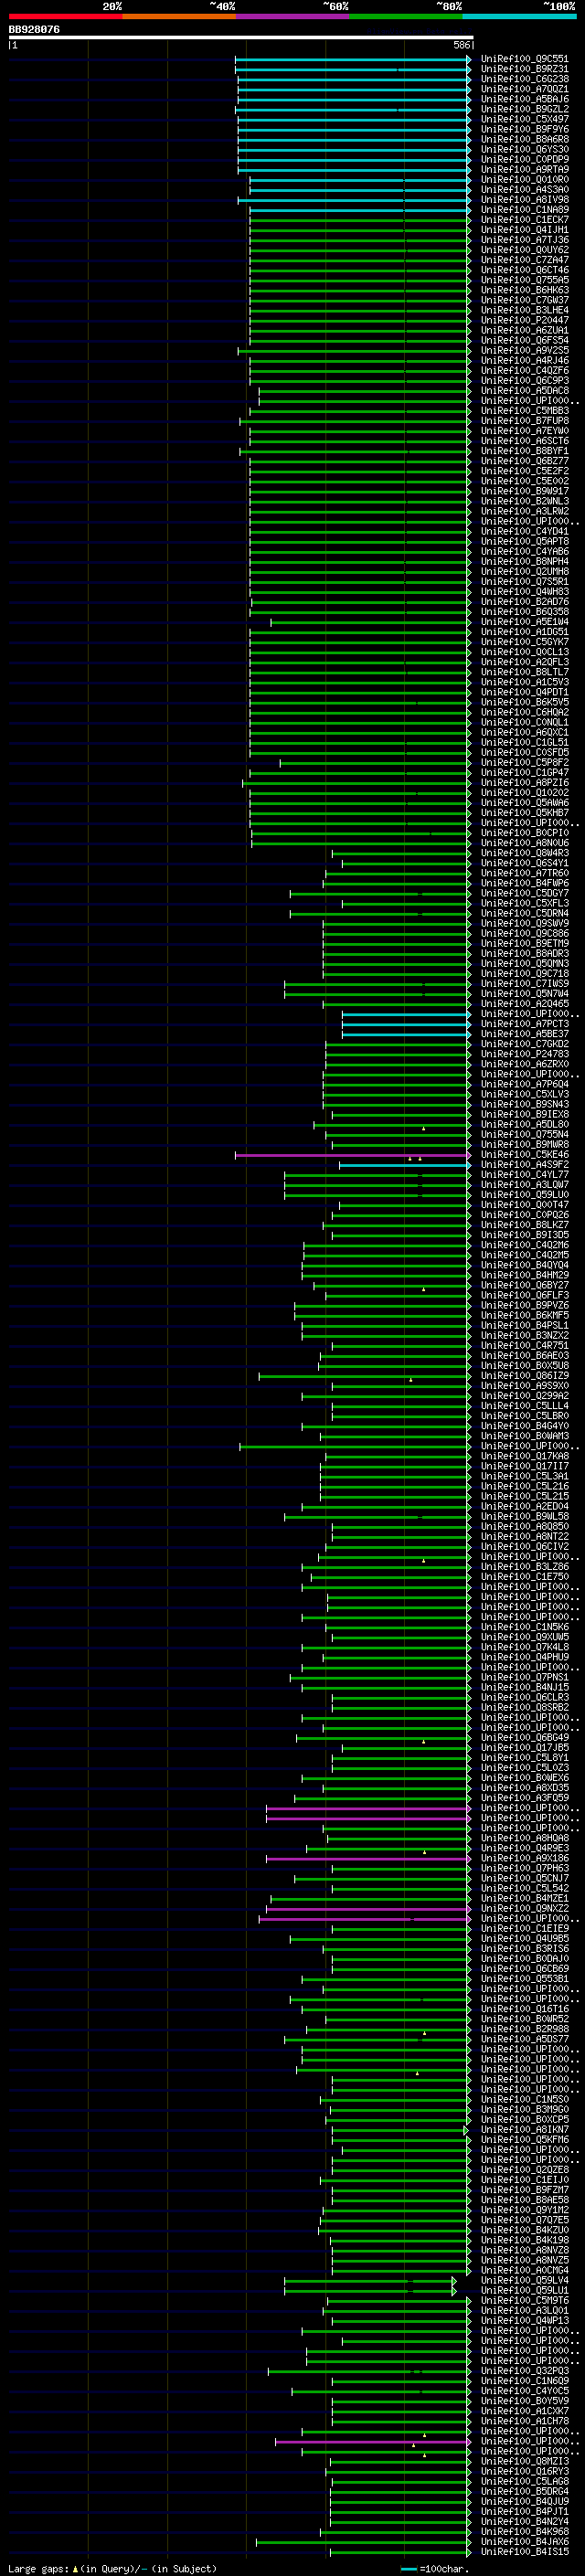585x2576 pixels.
Task: Select the UniRef100_Q9C551 hit label
Action: click(x=524, y=59)
